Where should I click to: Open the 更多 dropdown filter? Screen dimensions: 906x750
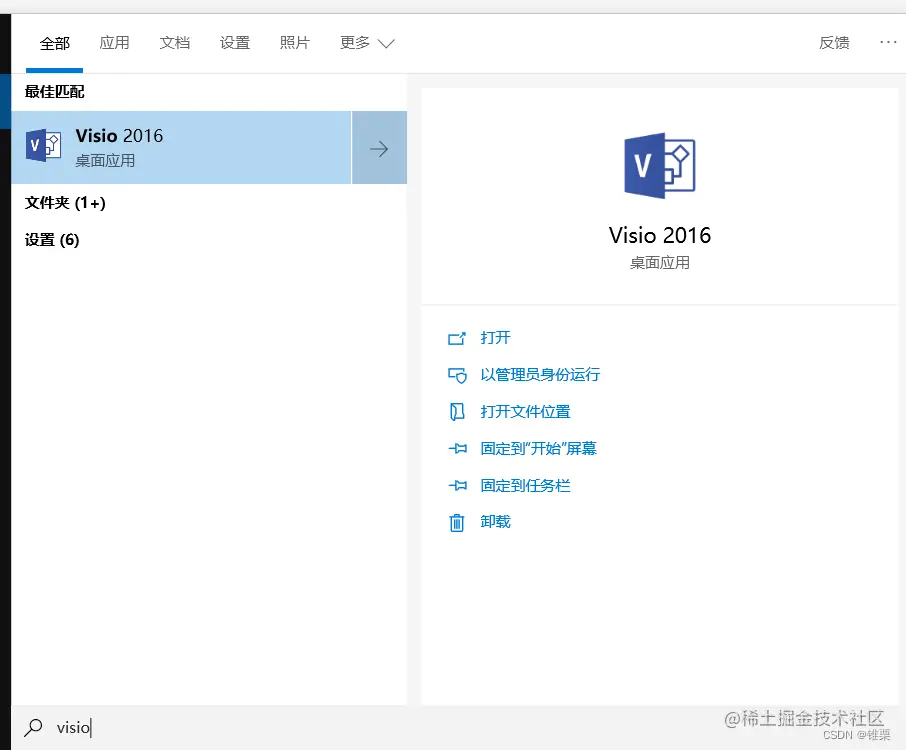coord(367,43)
